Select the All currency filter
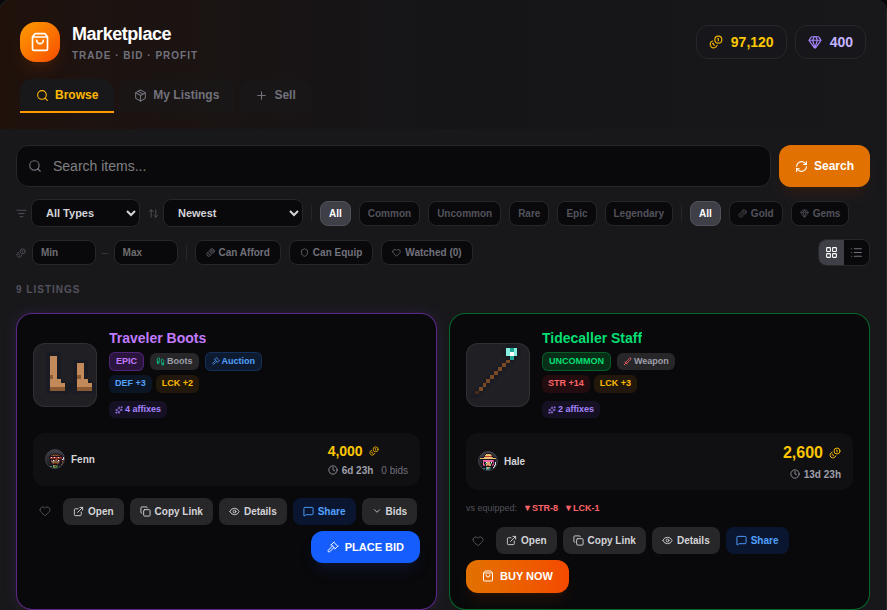Screen dimensions: 887x610 pyautogui.click(x=705, y=213)
